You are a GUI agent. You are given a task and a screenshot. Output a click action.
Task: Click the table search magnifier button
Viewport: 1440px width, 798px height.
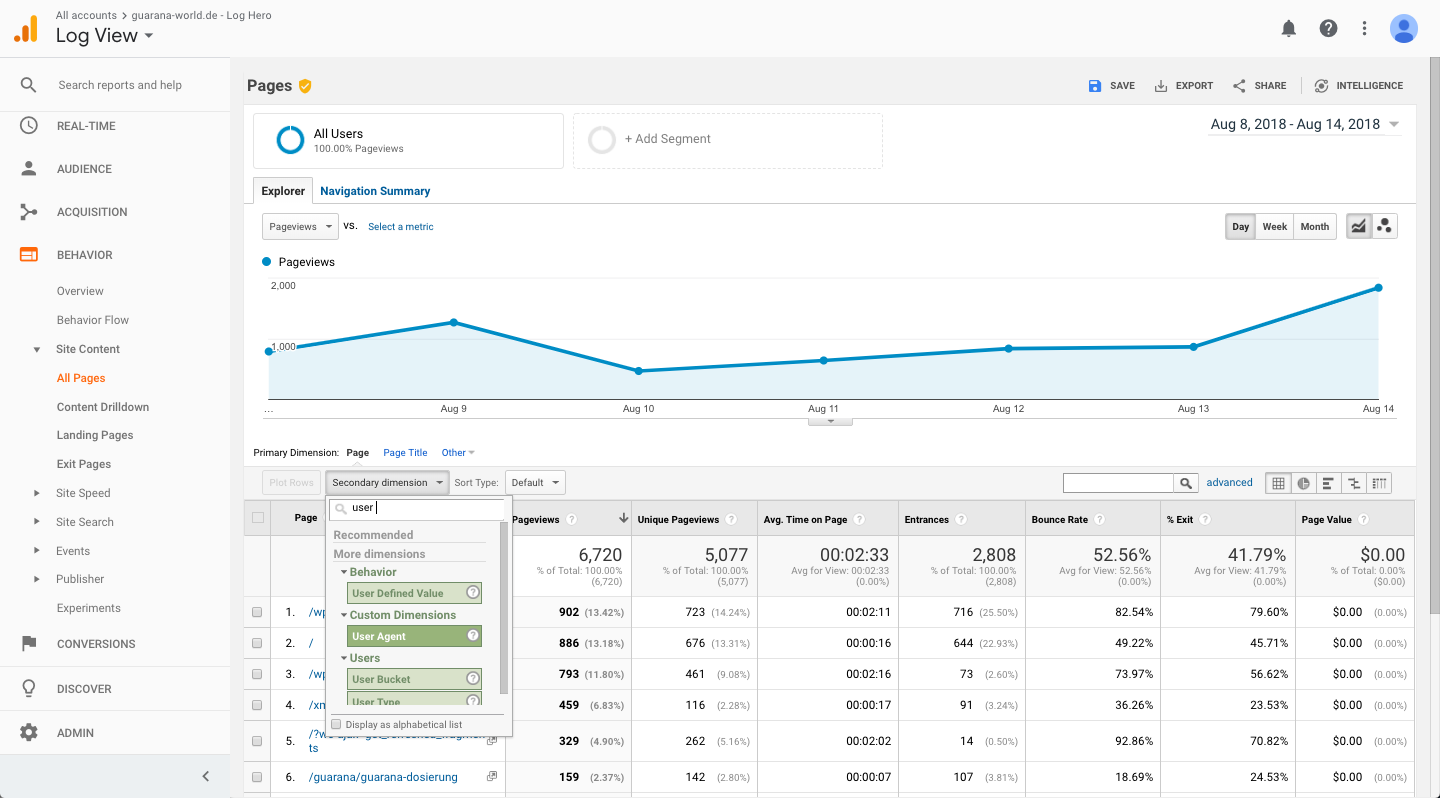1185,483
